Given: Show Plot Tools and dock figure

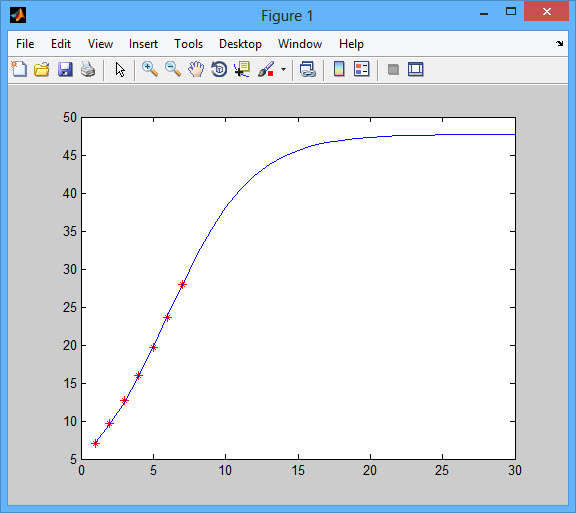Looking at the screenshot, I should pos(415,69).
